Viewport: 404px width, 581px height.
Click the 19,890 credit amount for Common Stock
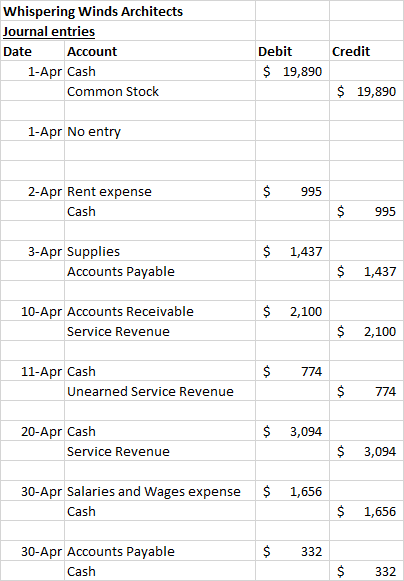(367, 91)
